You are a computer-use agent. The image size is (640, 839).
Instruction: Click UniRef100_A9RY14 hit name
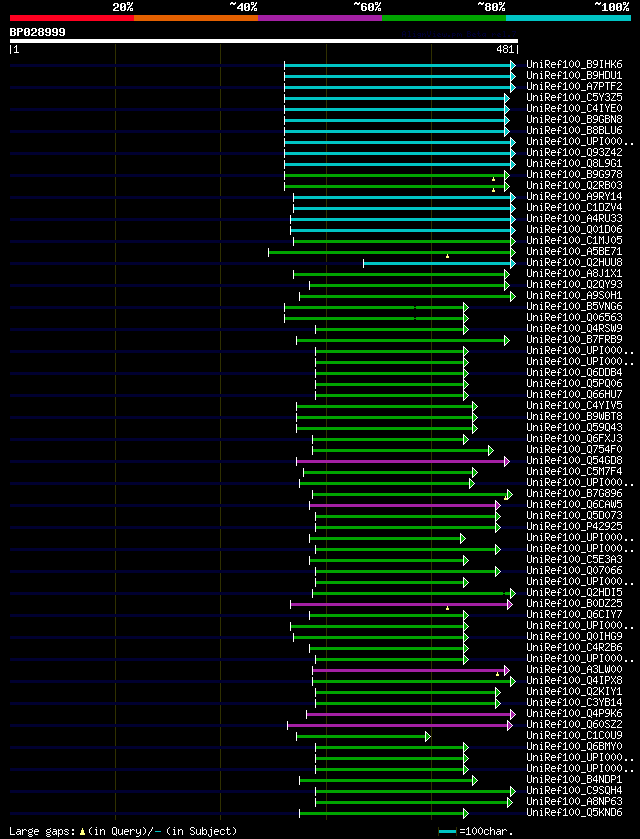tap(574, 197)
